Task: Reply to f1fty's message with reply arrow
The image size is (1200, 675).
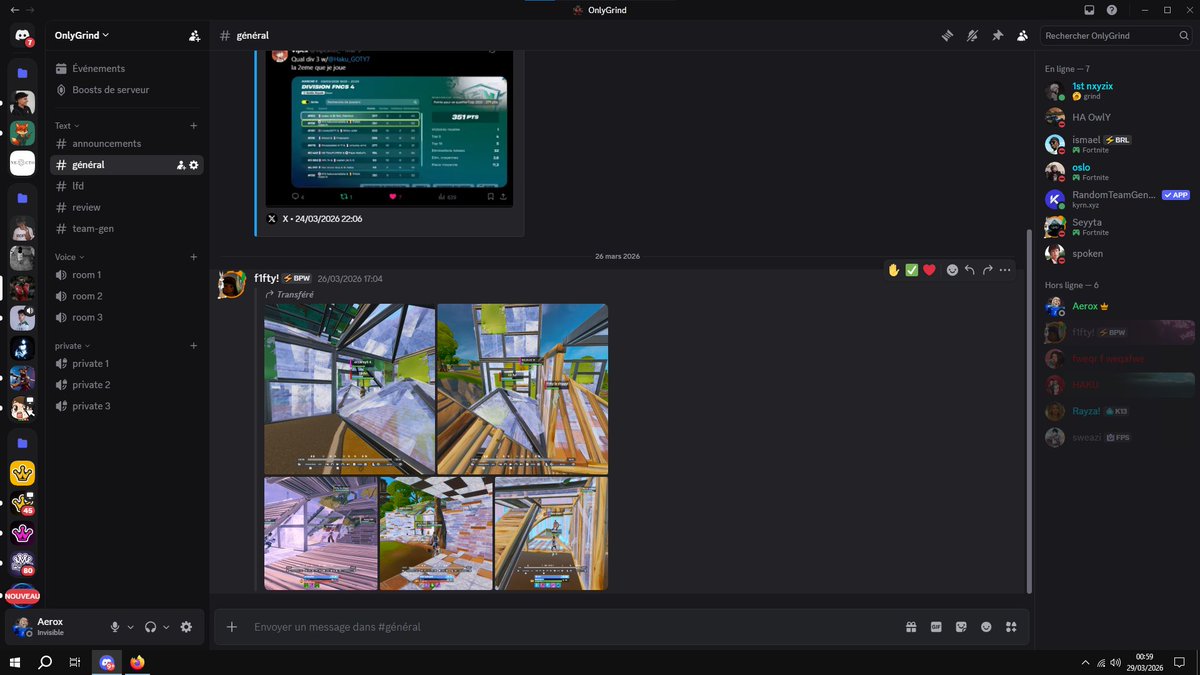Action: pyautogui.click(x=970, y=270)
